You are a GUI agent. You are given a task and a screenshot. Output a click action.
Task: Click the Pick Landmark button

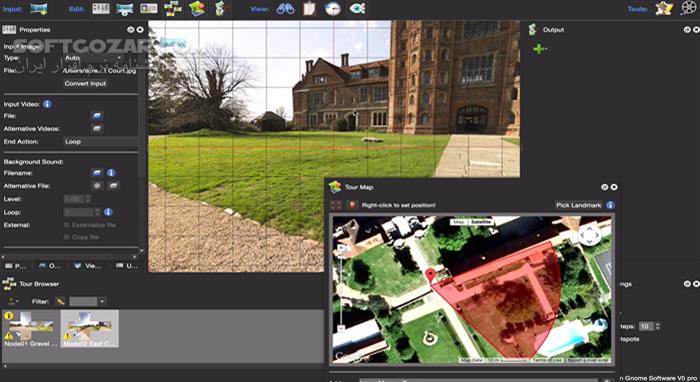point(578,205)
